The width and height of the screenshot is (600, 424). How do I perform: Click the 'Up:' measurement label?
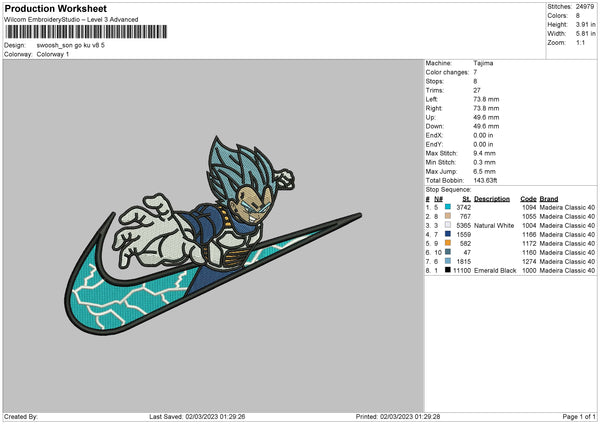tap(430, 117)
